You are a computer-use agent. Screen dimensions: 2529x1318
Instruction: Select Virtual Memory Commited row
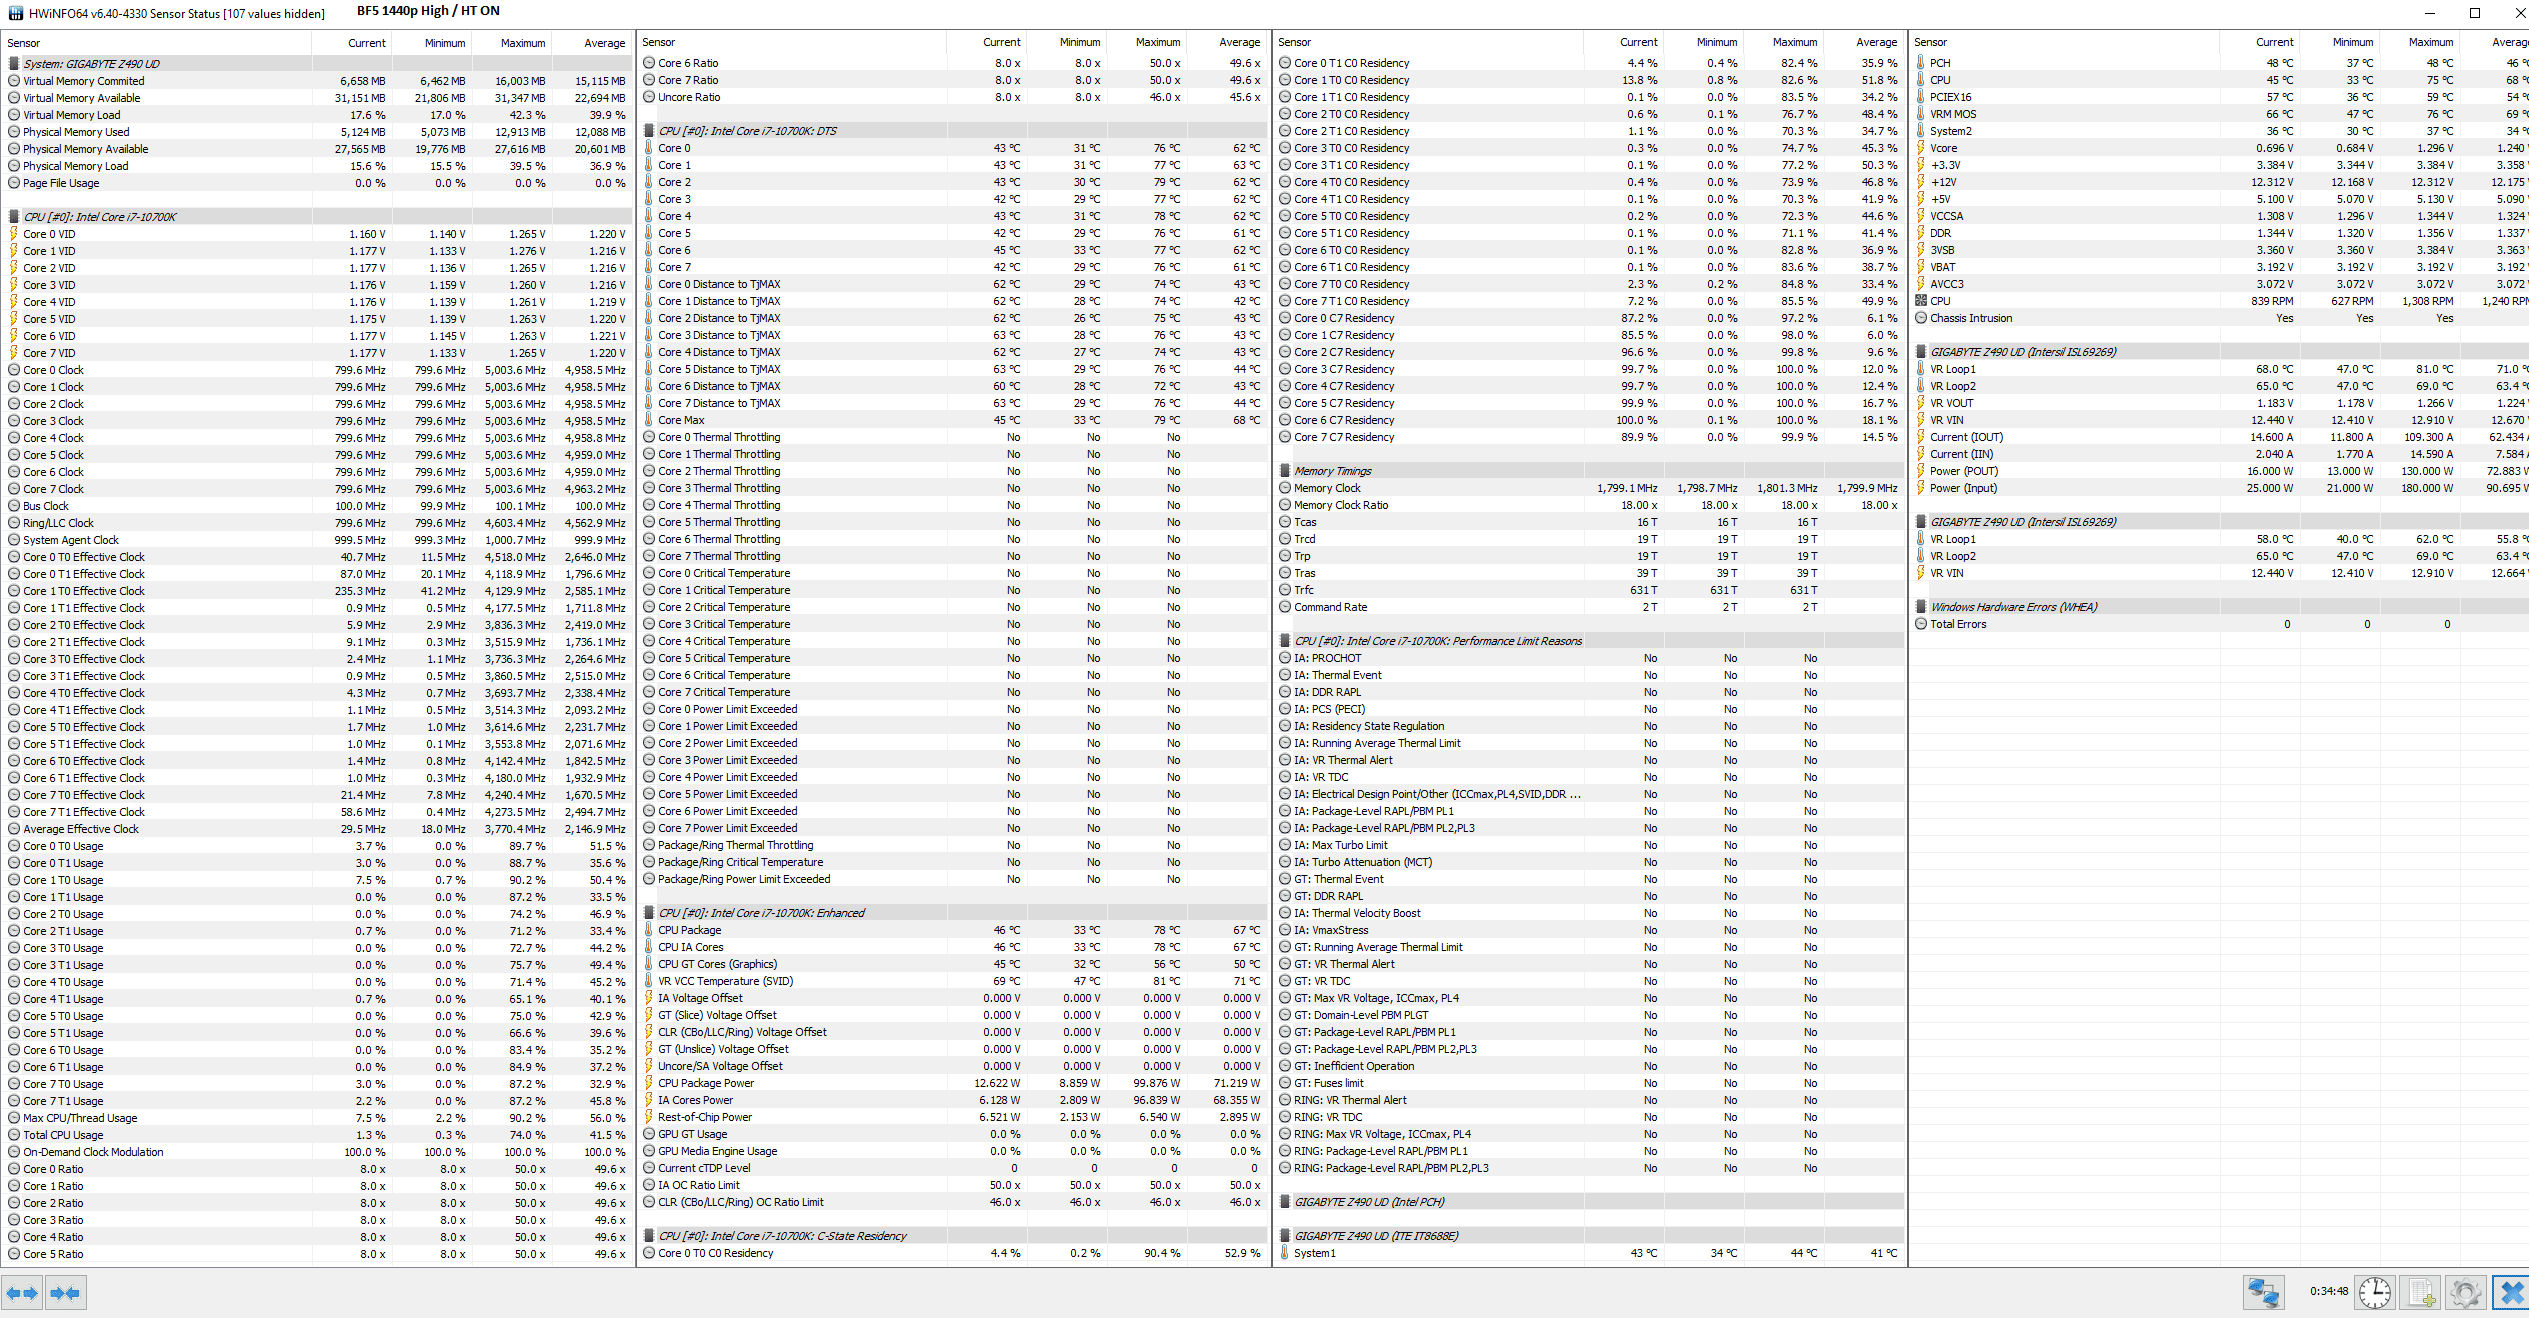click(x=318, y=81)
